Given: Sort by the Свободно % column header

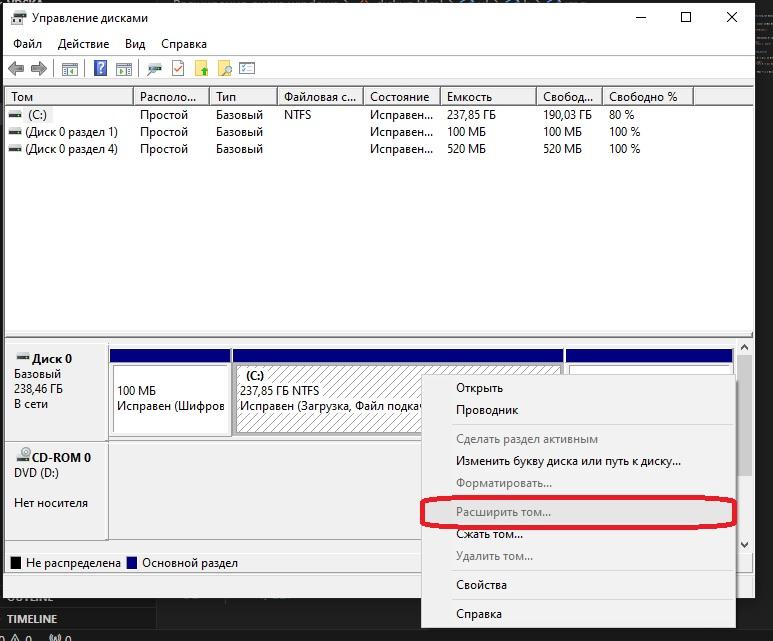Looking at the screenshot, I should (x=648, y=97).
